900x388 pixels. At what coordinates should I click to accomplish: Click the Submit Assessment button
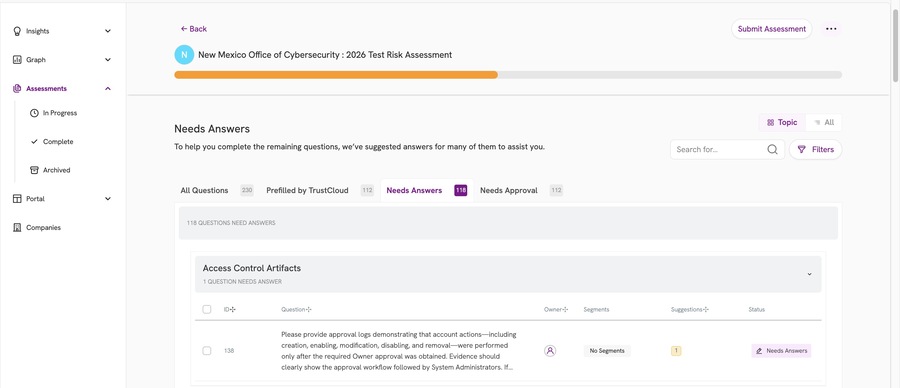[x=771, y=29]
